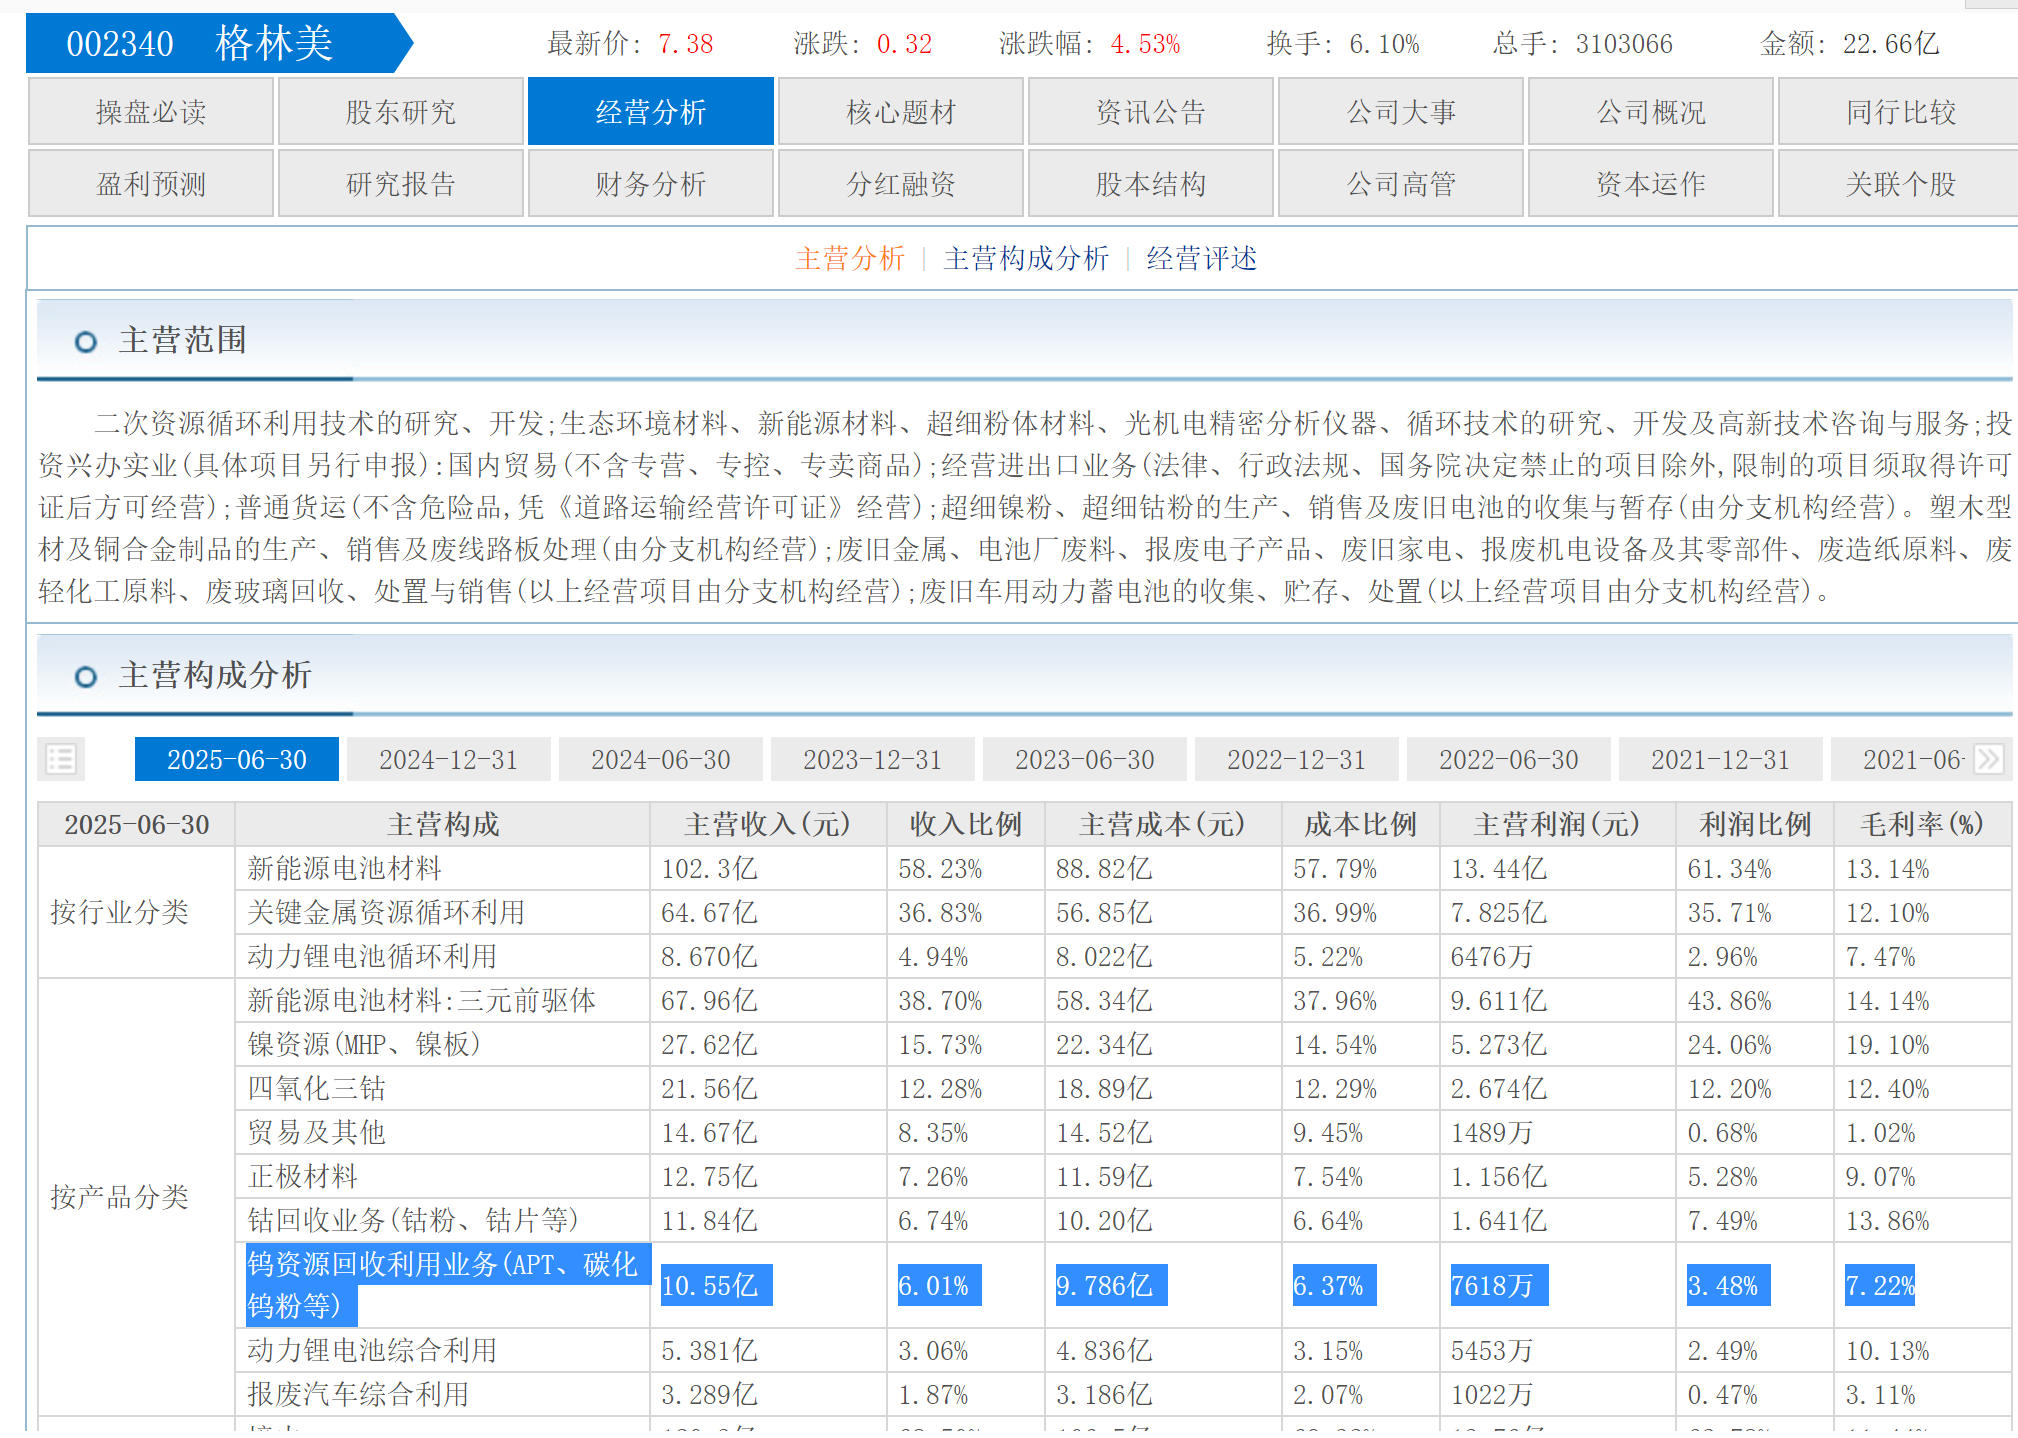The image size is (2018, 1438).
Task: Click 钴回收业务(钴粉、钴片等) row name
Action: pos(413,1220)
